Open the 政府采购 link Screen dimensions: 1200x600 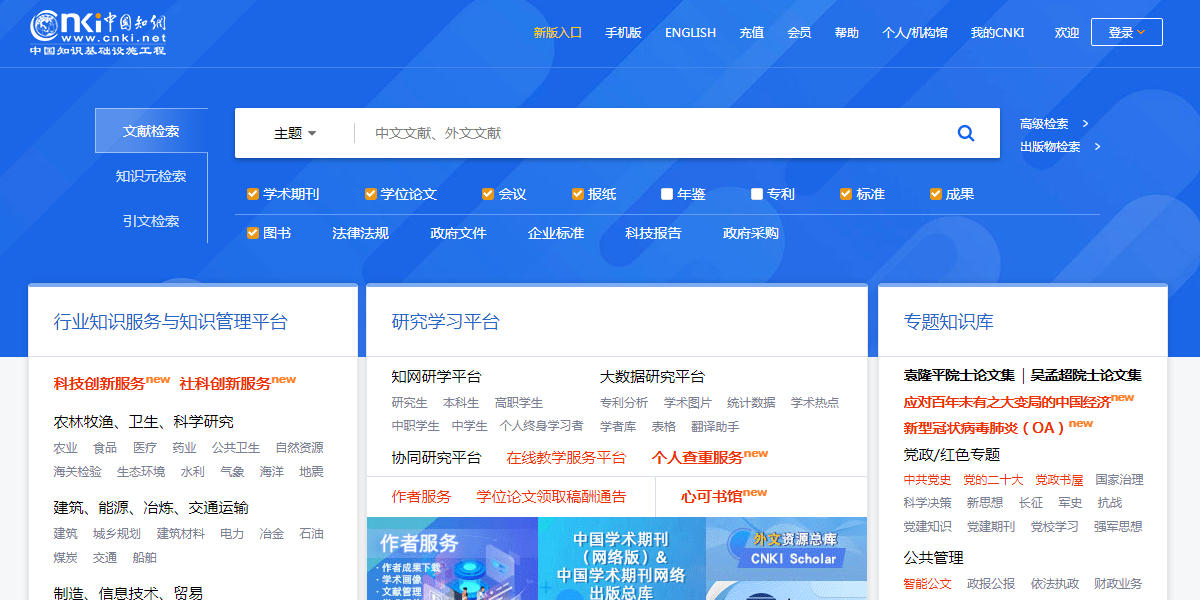coord(751,233)
